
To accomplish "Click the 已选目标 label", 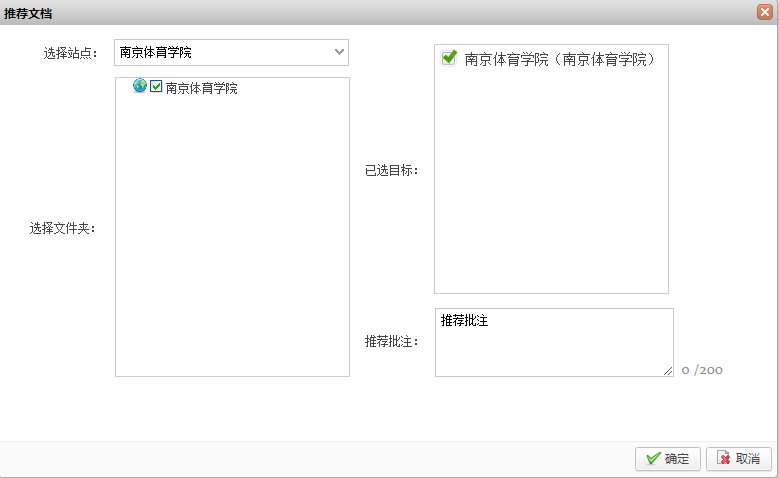I will click(x=391, y=170).
